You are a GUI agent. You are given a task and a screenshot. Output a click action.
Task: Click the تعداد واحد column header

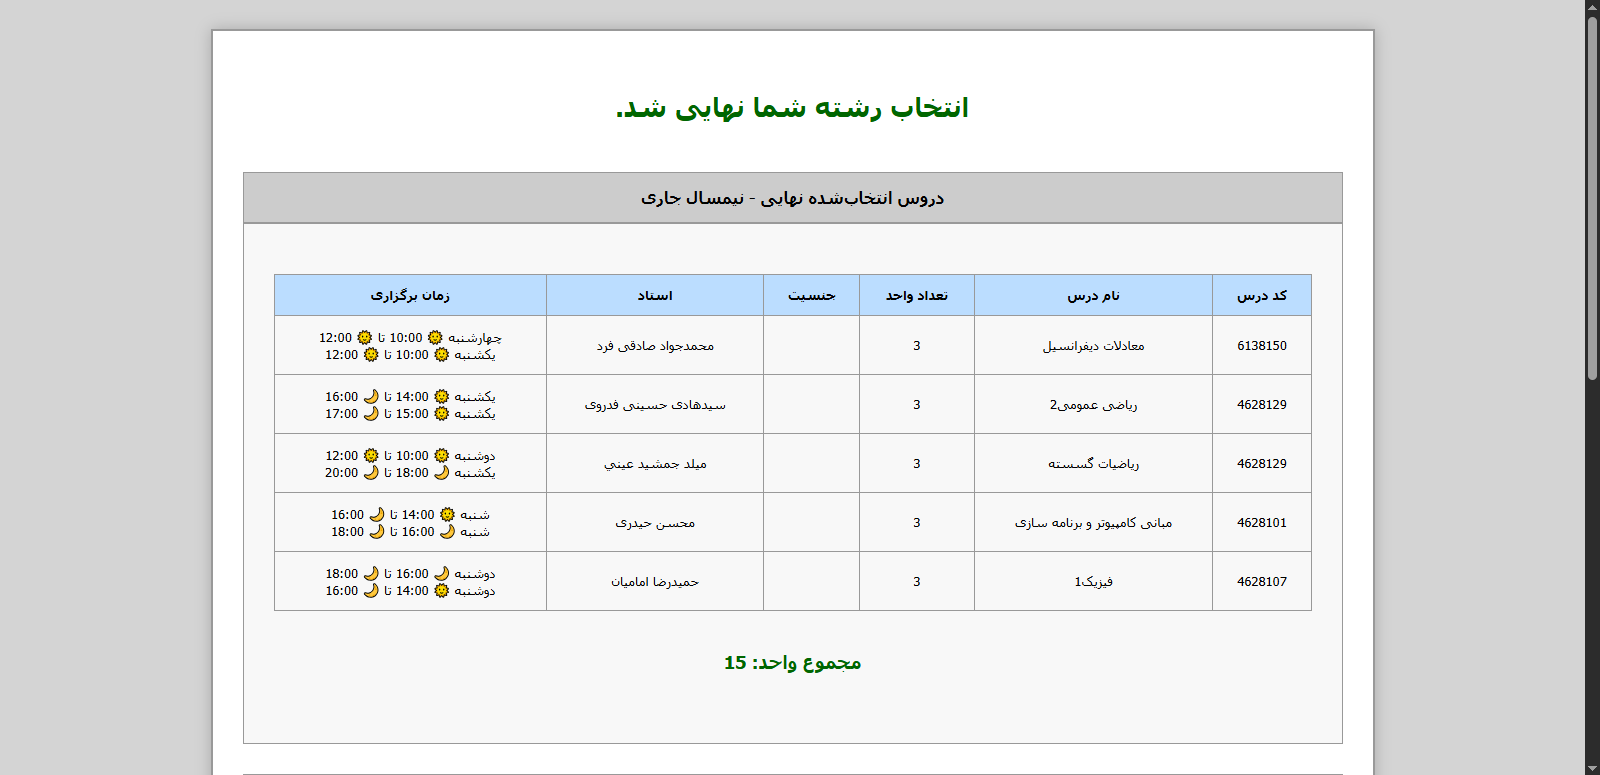click(916, 296)
